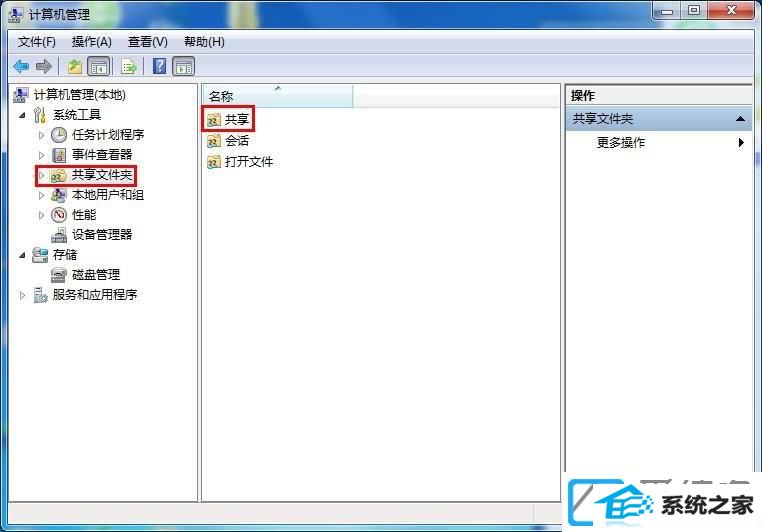
Task: Open the Help question mark icon
Action: pos(159,66)
